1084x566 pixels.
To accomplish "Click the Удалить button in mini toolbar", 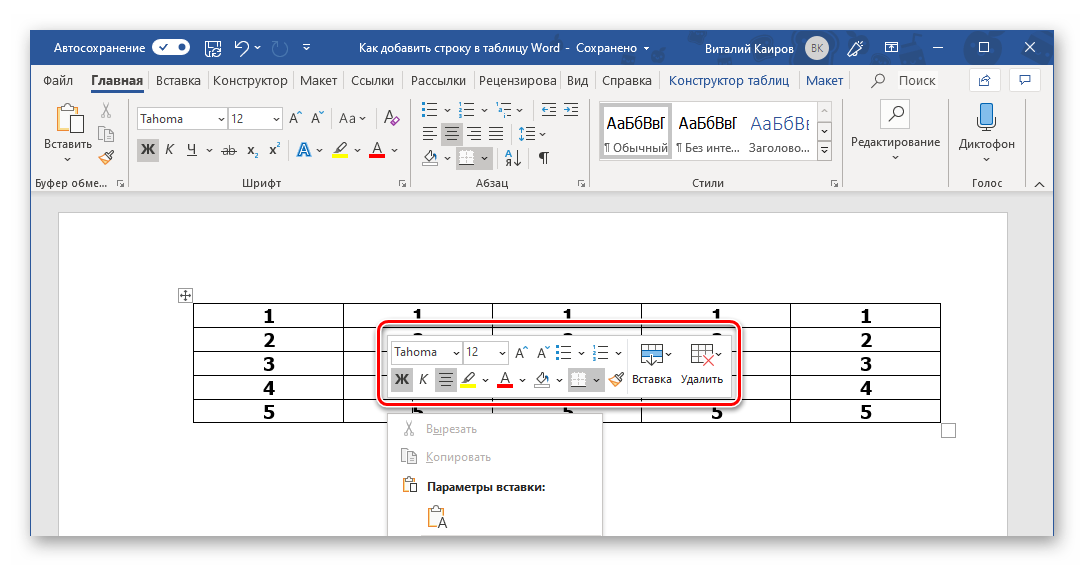I will point(702,365).
